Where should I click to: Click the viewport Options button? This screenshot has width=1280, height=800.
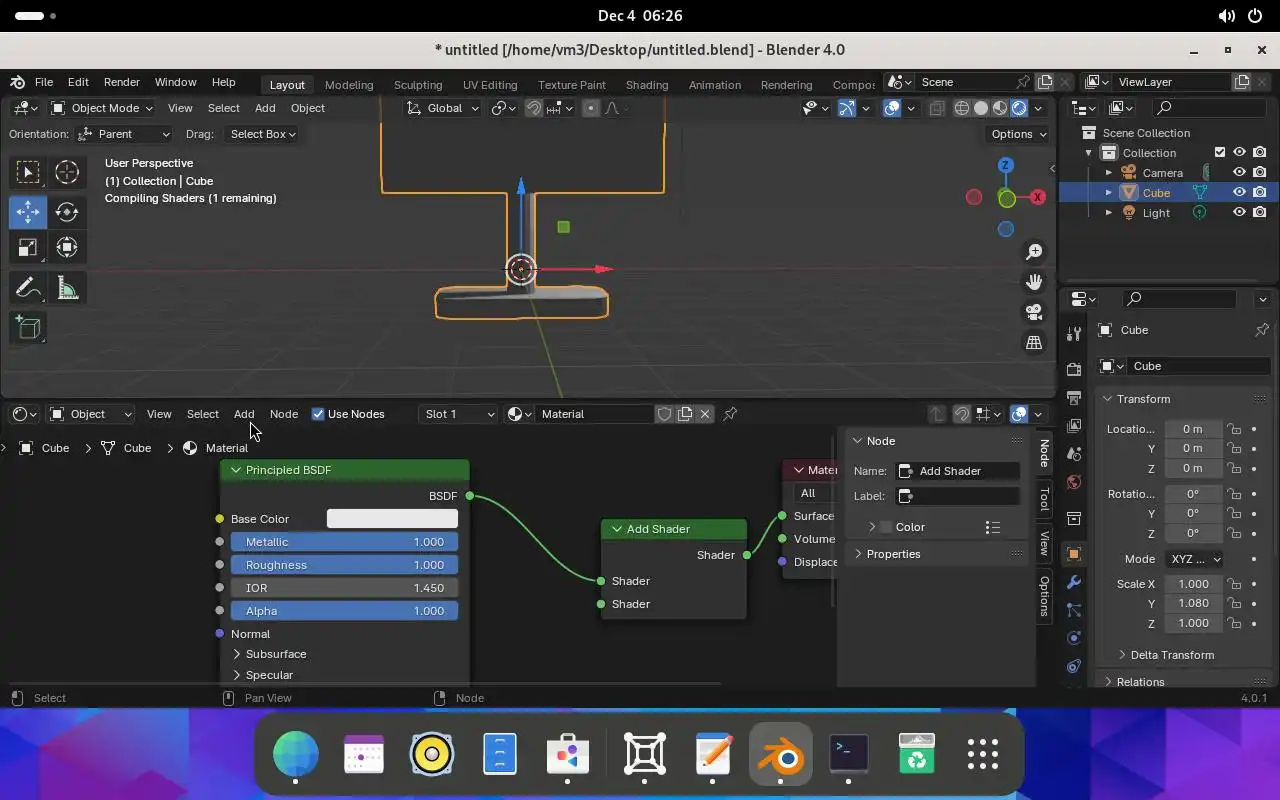coord(1018,134)
